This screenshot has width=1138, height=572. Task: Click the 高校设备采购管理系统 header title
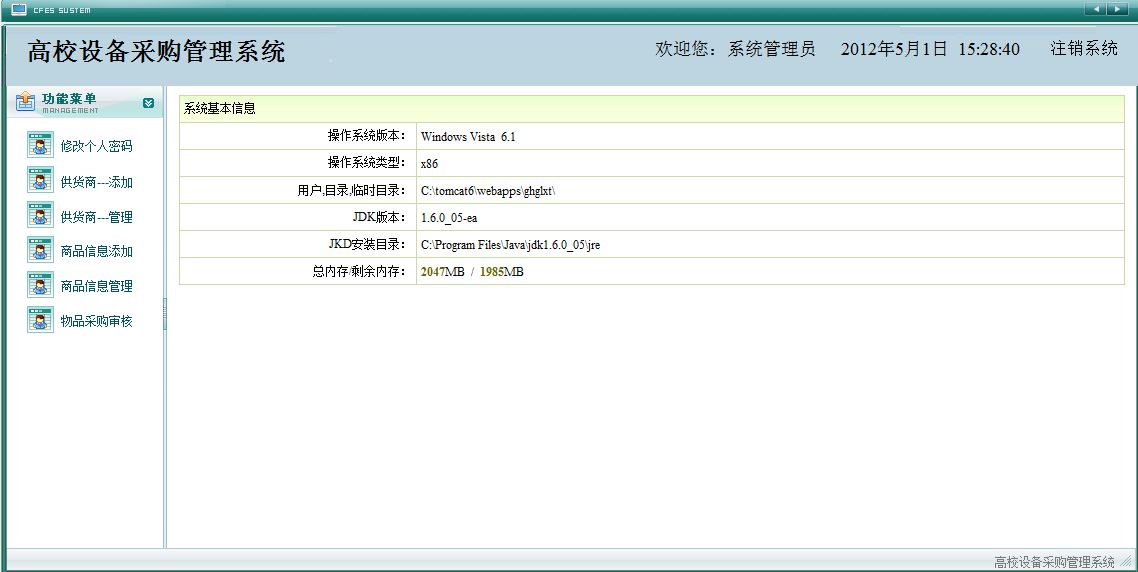(x=157, y=51)
